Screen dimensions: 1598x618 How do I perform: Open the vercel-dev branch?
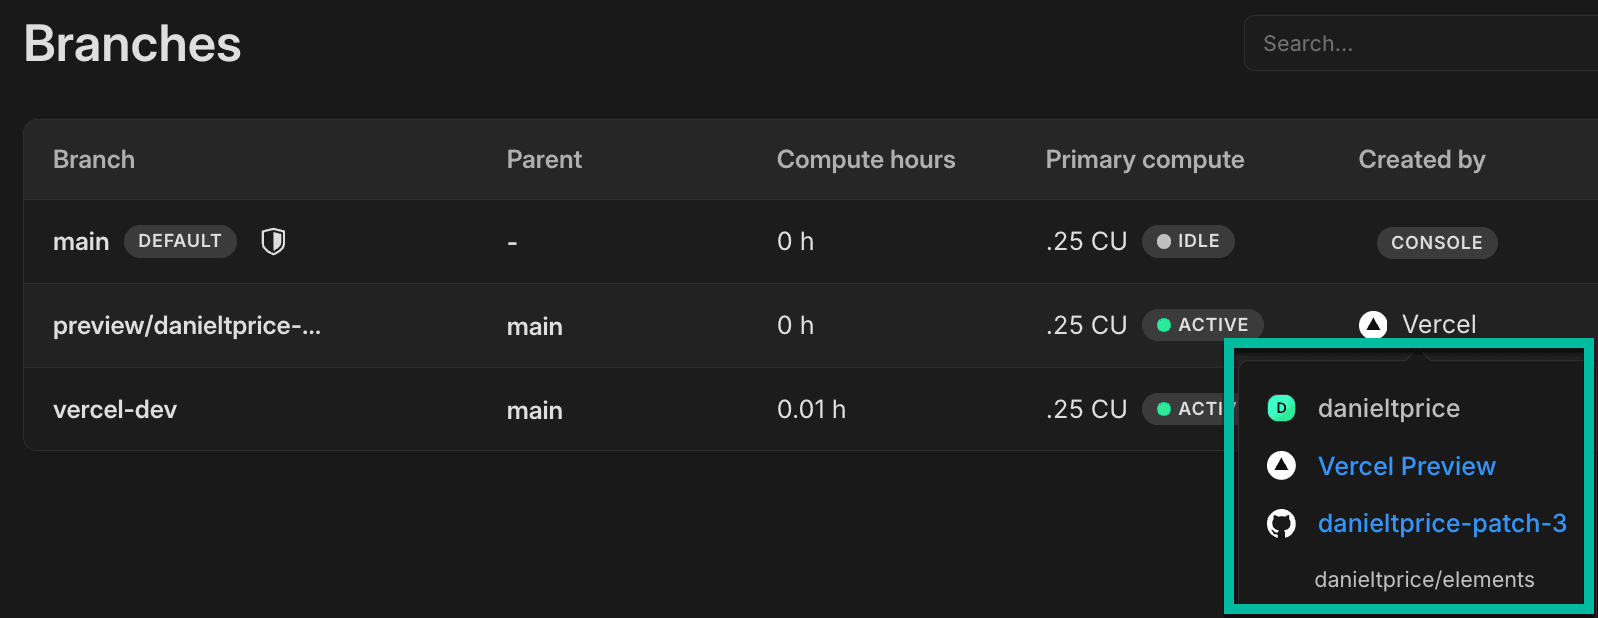pyautogui.click(x=115, y=410)
